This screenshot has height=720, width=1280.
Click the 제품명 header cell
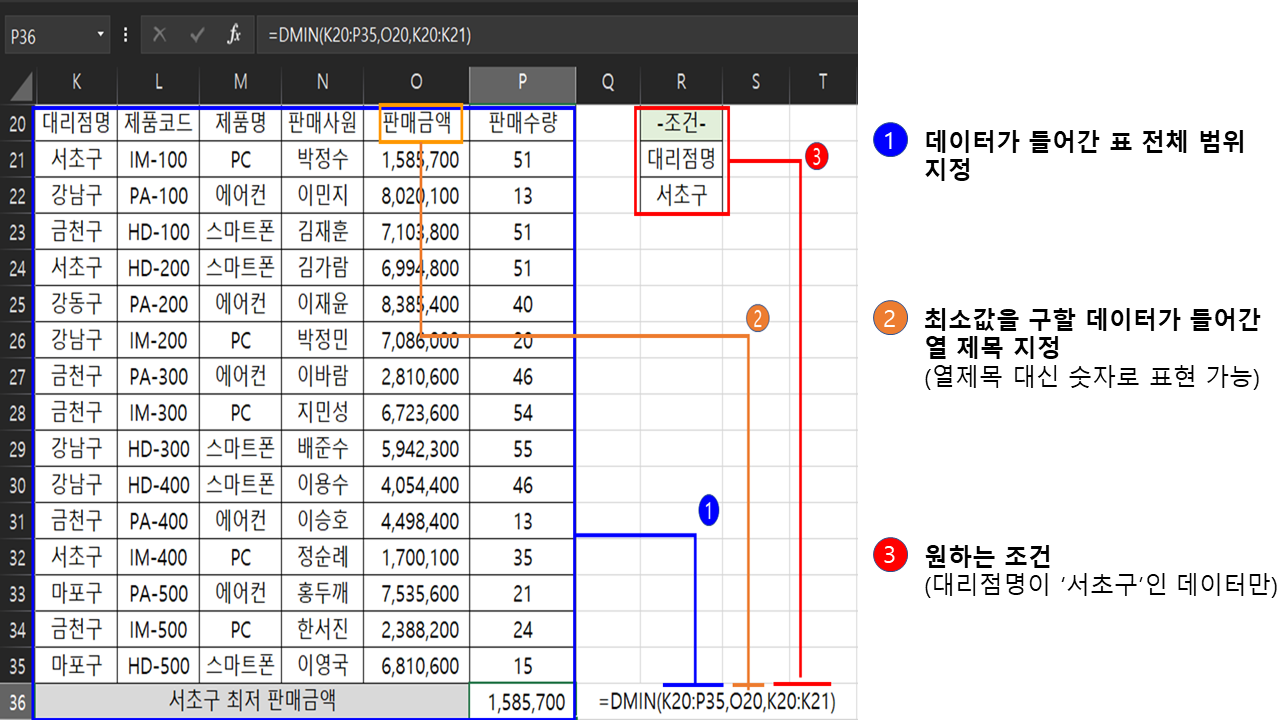(240, 124)
